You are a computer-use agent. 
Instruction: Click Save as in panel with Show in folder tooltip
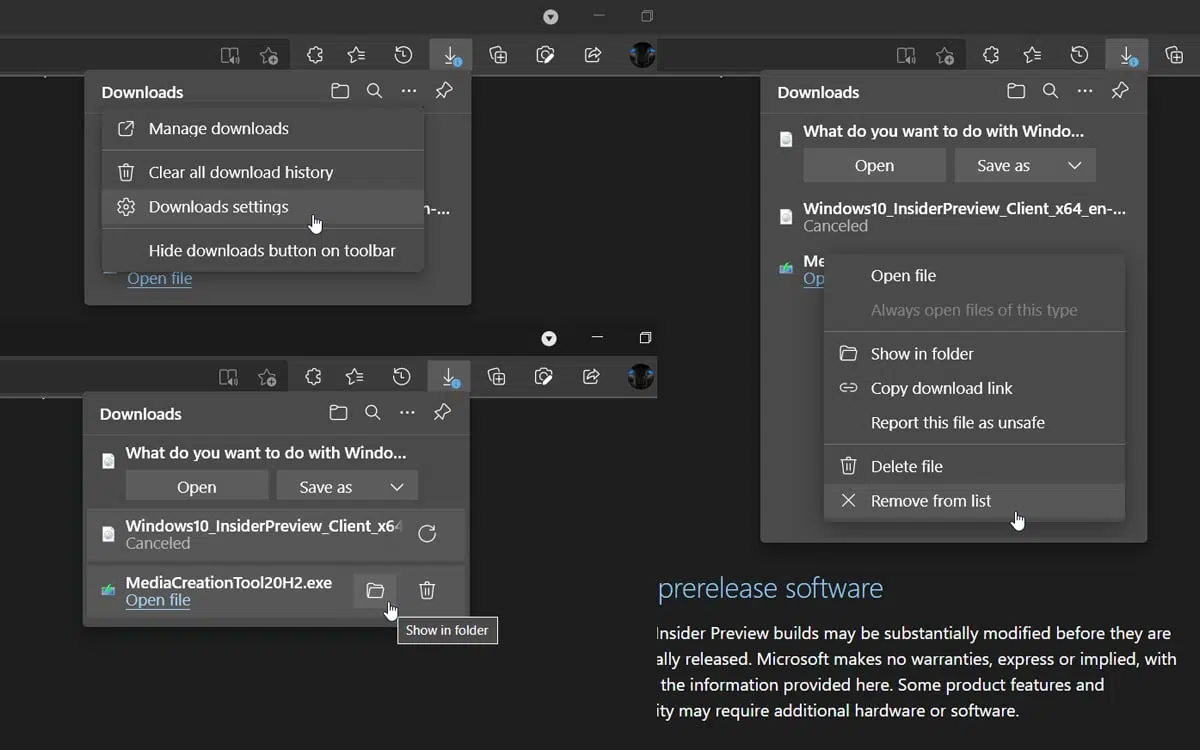click(326, 487)
